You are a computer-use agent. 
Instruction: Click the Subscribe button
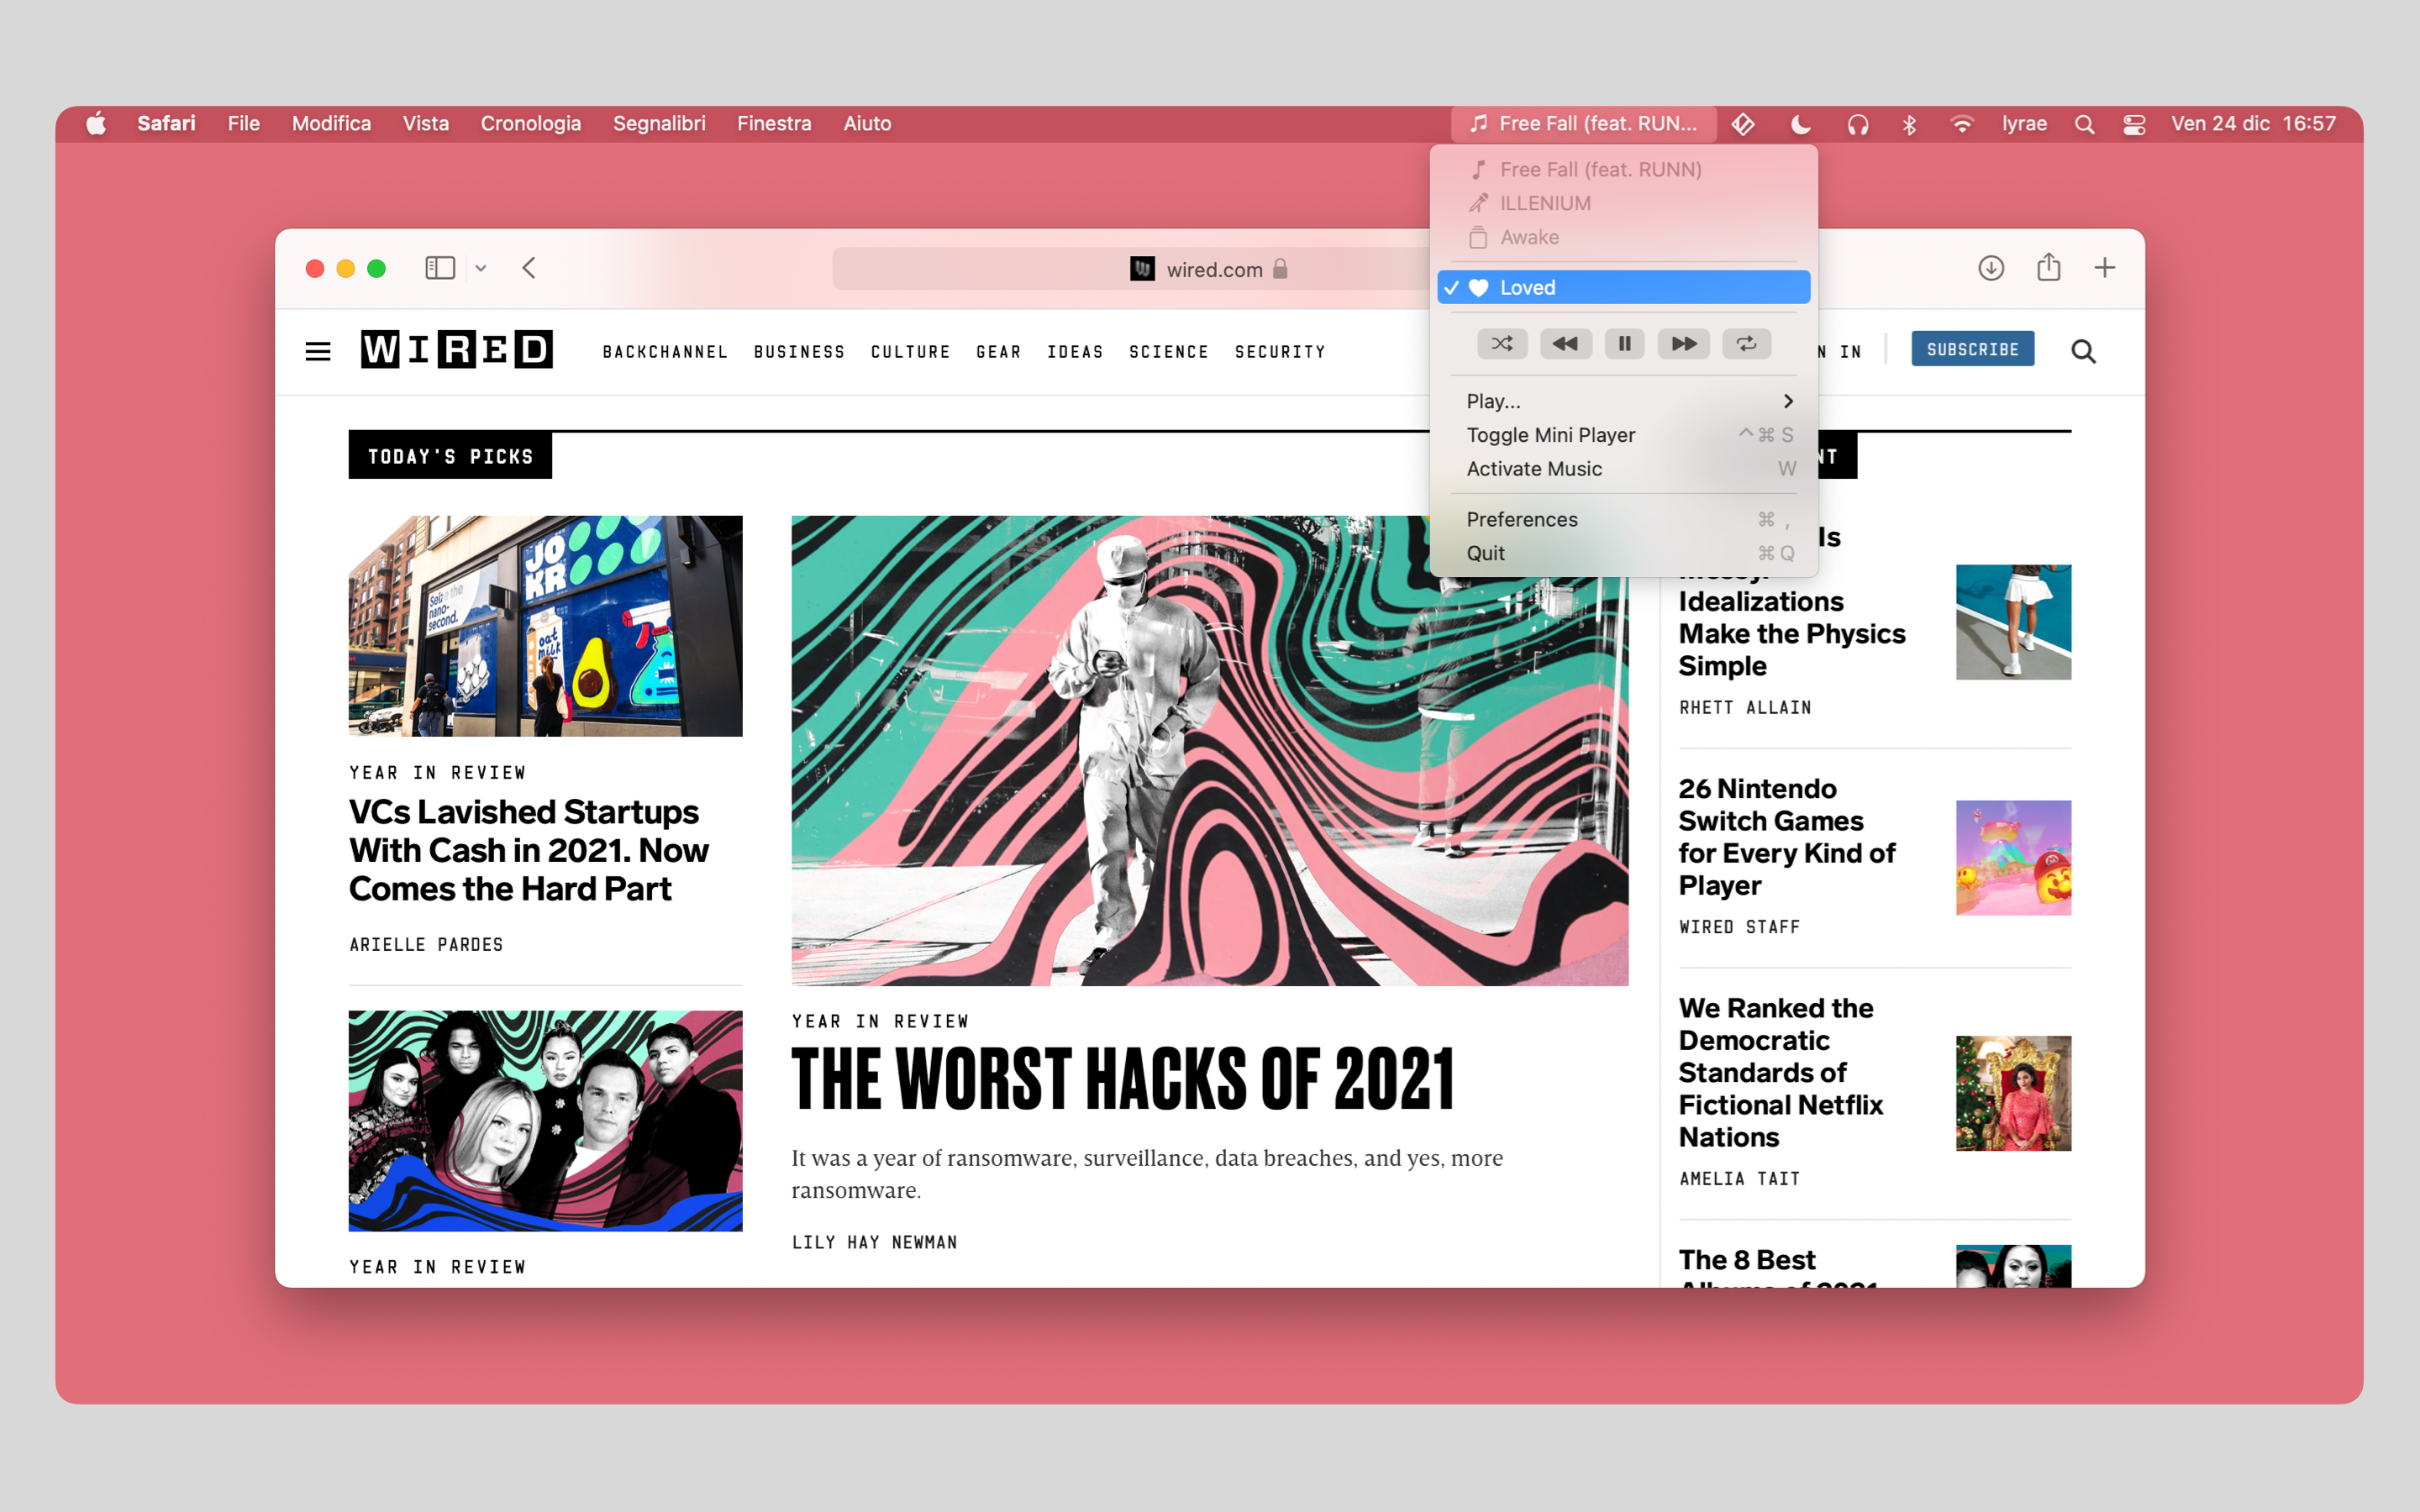tap(1972, 349)
